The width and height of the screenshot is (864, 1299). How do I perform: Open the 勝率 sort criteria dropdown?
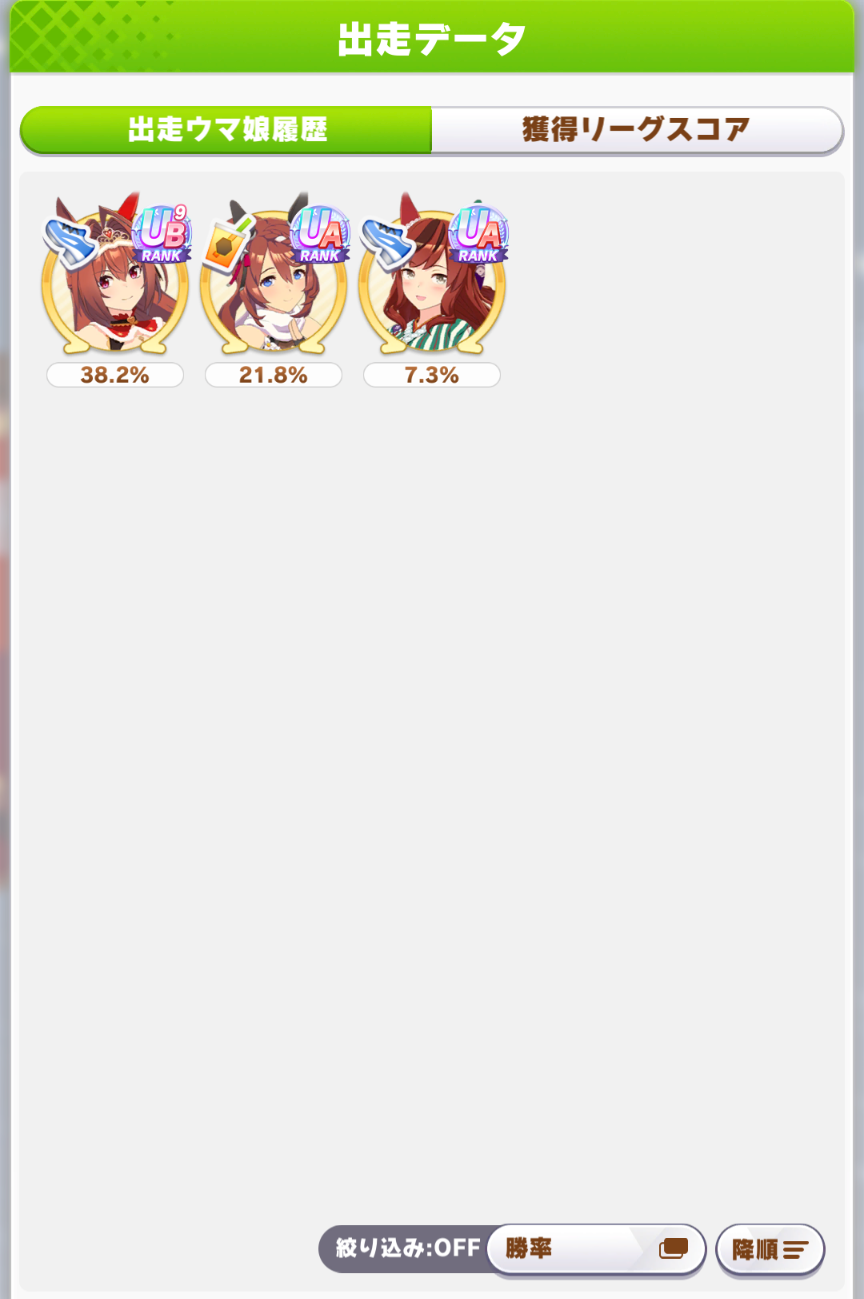pos(596,1249)
